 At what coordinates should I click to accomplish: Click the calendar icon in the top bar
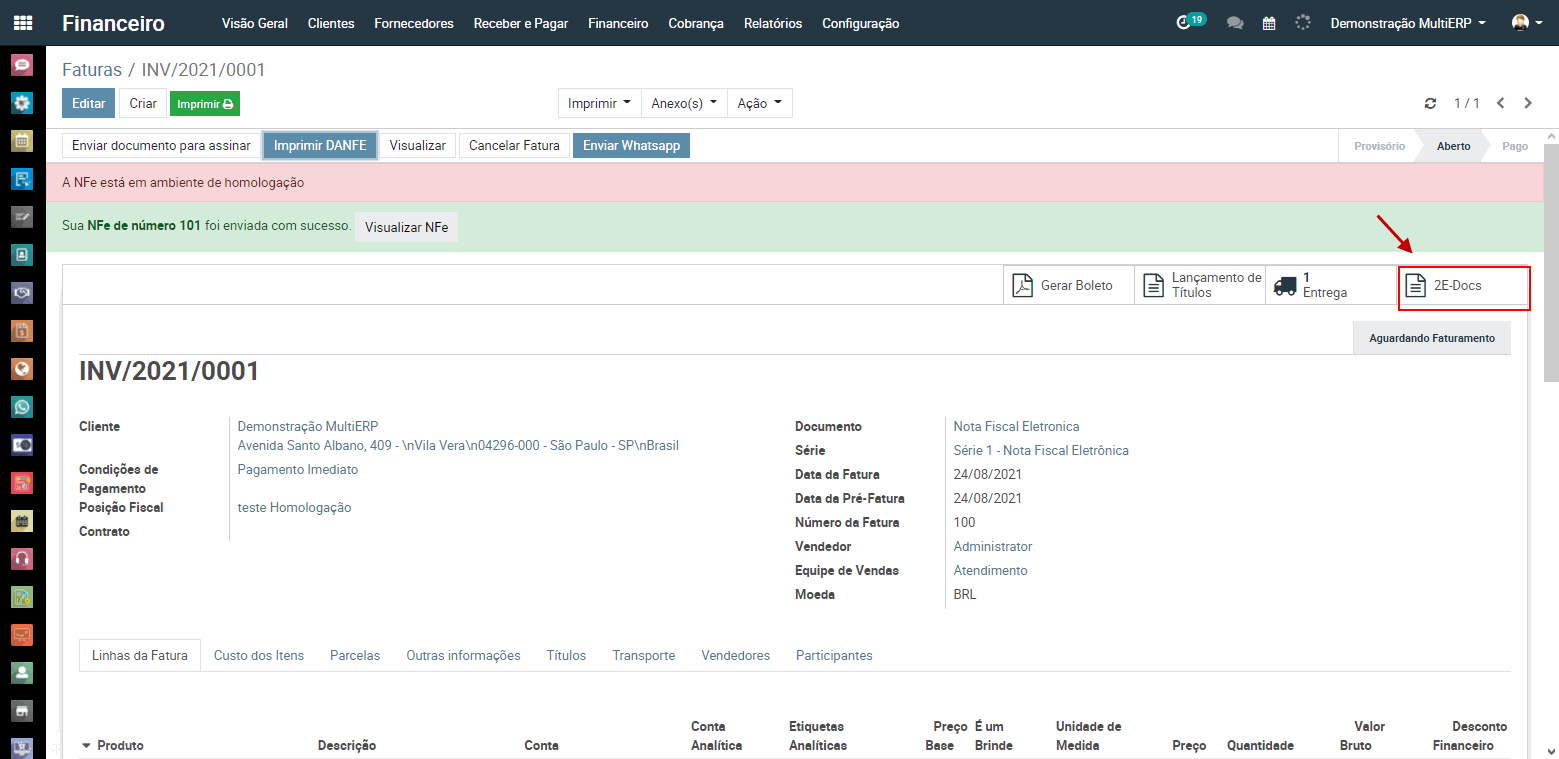[1269, 23]
